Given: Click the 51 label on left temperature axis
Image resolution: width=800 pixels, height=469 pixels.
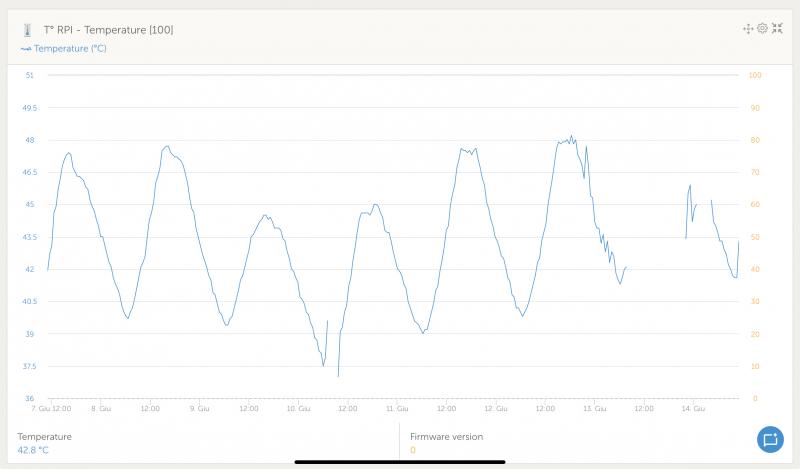Looking at the screenshot, I should 29,75.
